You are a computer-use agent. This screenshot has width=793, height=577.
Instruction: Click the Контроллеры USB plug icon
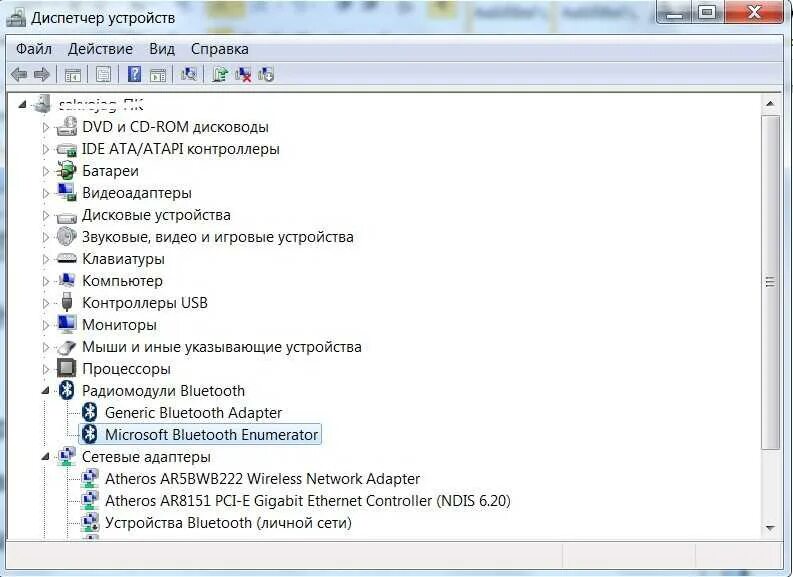[66, 302]
